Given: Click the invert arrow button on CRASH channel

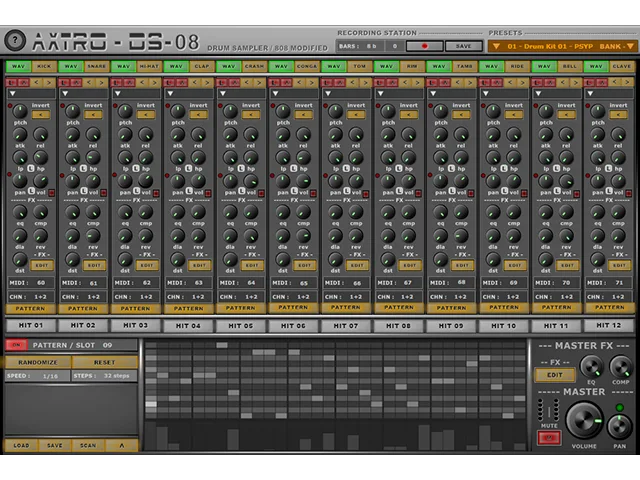Looking at the screenshot, I should point(251,115).
